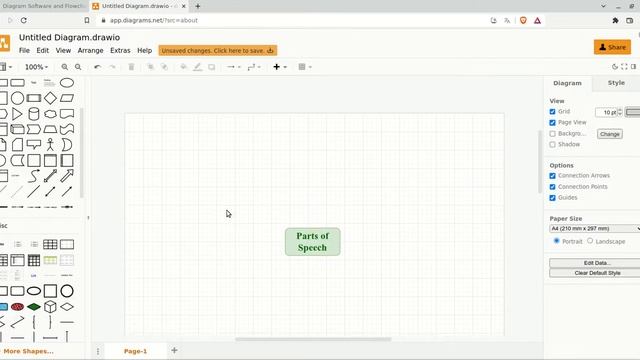Zoom out with the magnifier minus icon

tap(78, 67)
